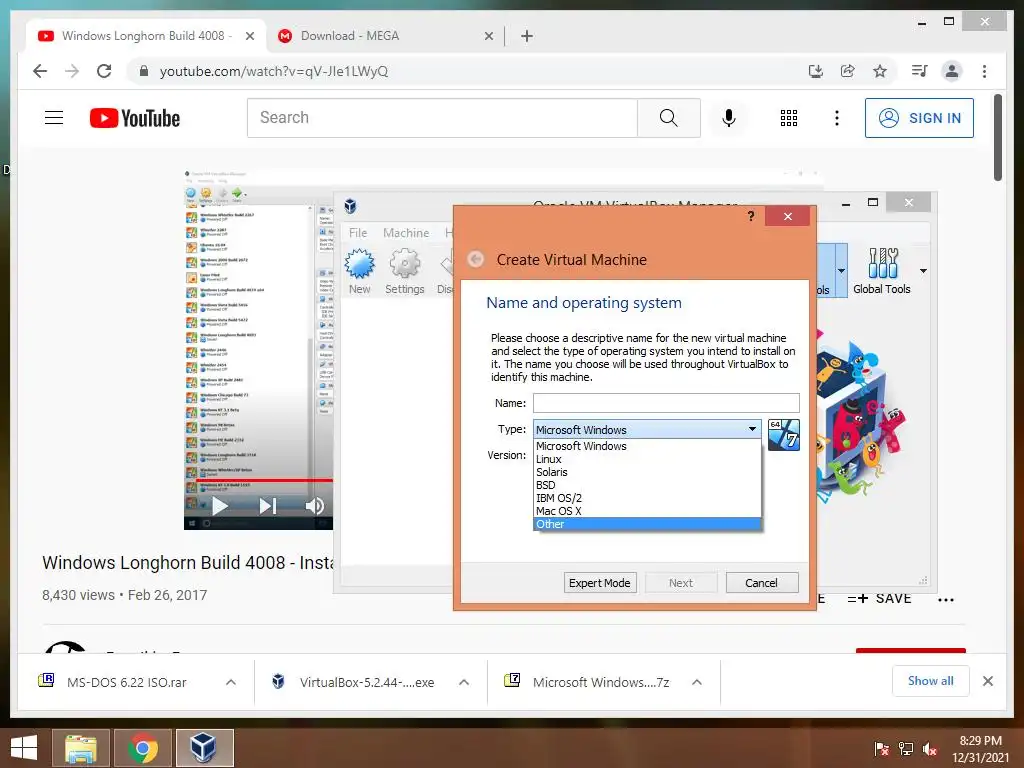Open Global Tools in VirtualBox toolbar
Image resolution: width=1024 pixels, height=768 pixels.
coord(882,272)
